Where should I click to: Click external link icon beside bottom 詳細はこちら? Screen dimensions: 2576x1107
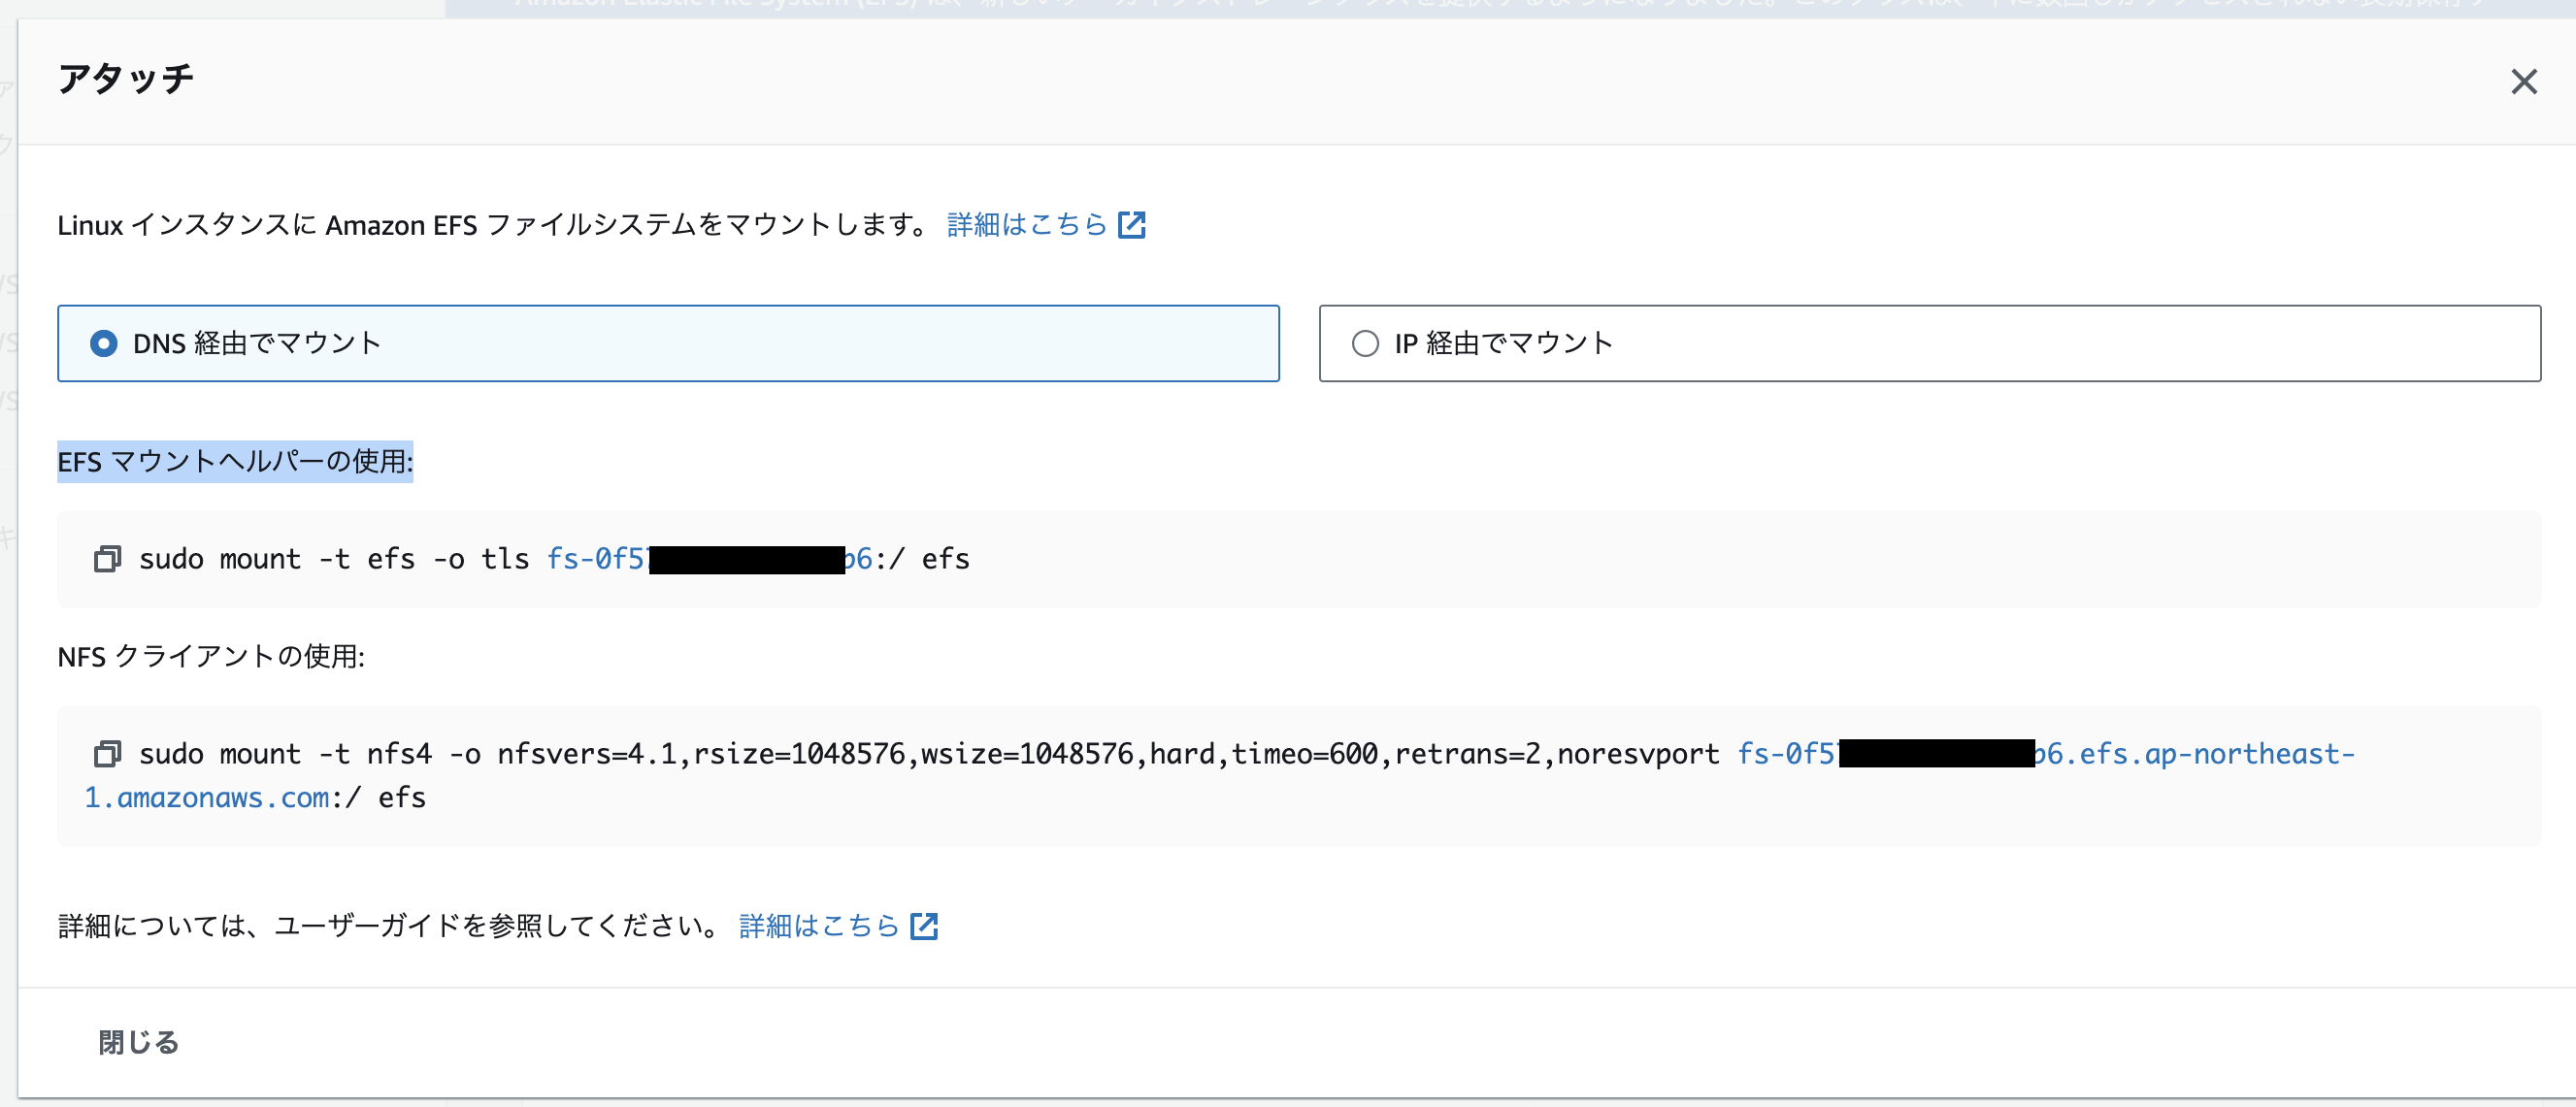click(923, 926)
